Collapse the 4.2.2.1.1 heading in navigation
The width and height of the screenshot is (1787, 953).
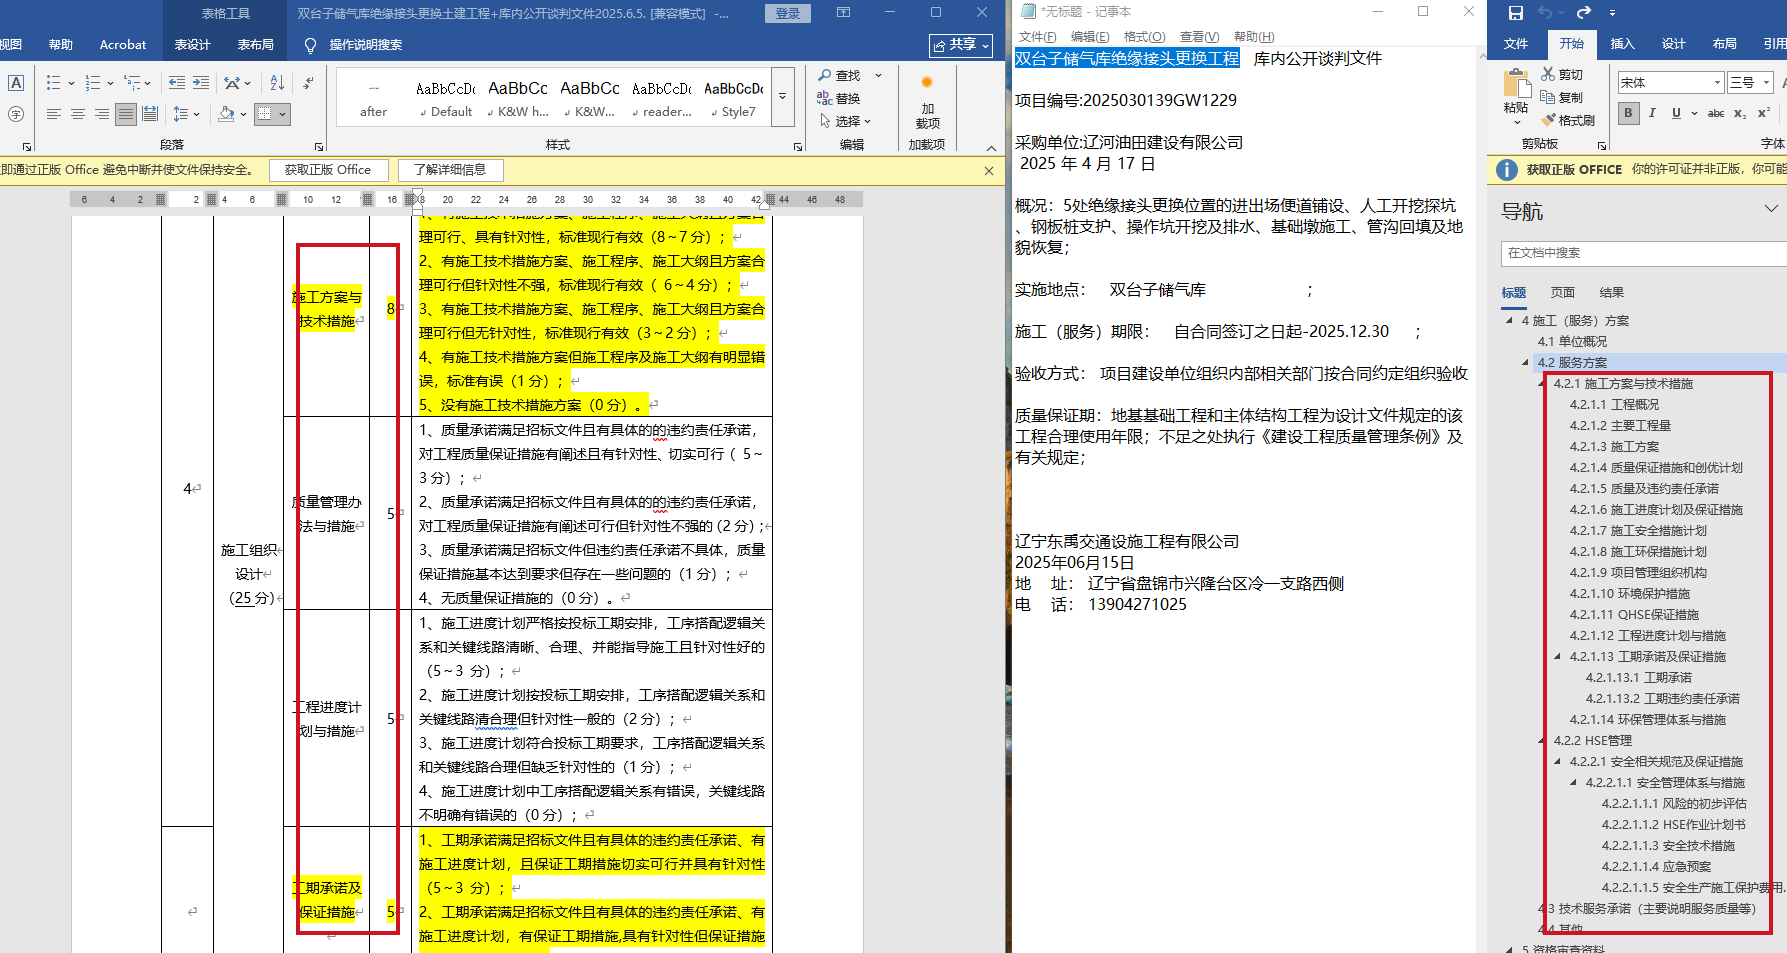coord(1573,783)
